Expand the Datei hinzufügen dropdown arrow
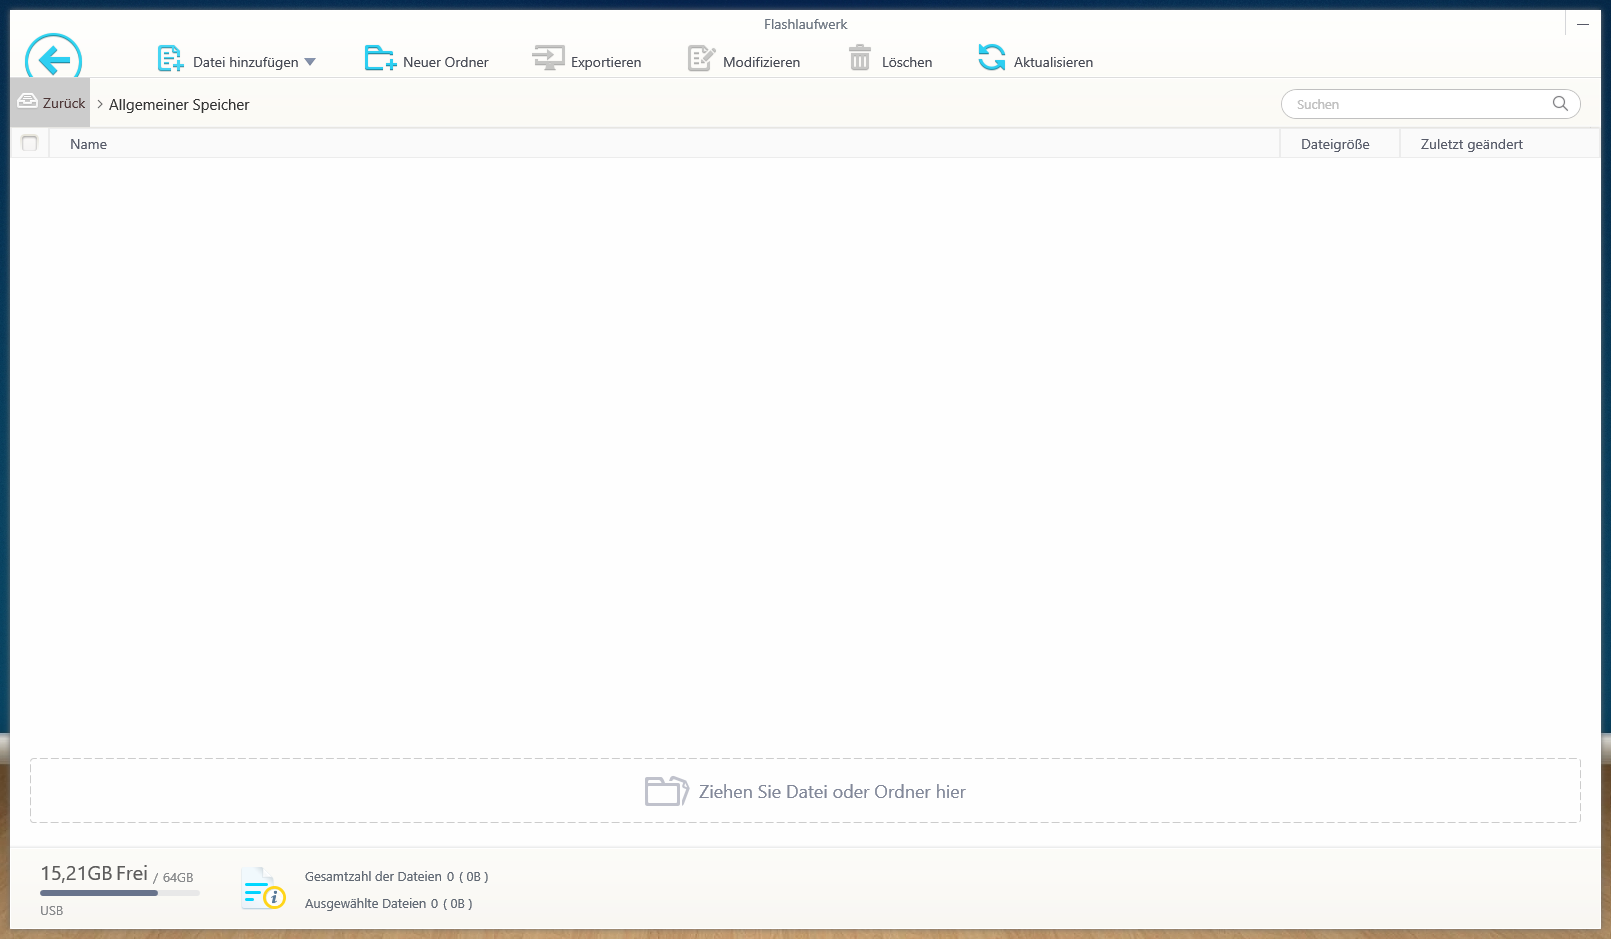Image resolution: width=1611 pixels, height=939 pixels. tap(310, 62)
